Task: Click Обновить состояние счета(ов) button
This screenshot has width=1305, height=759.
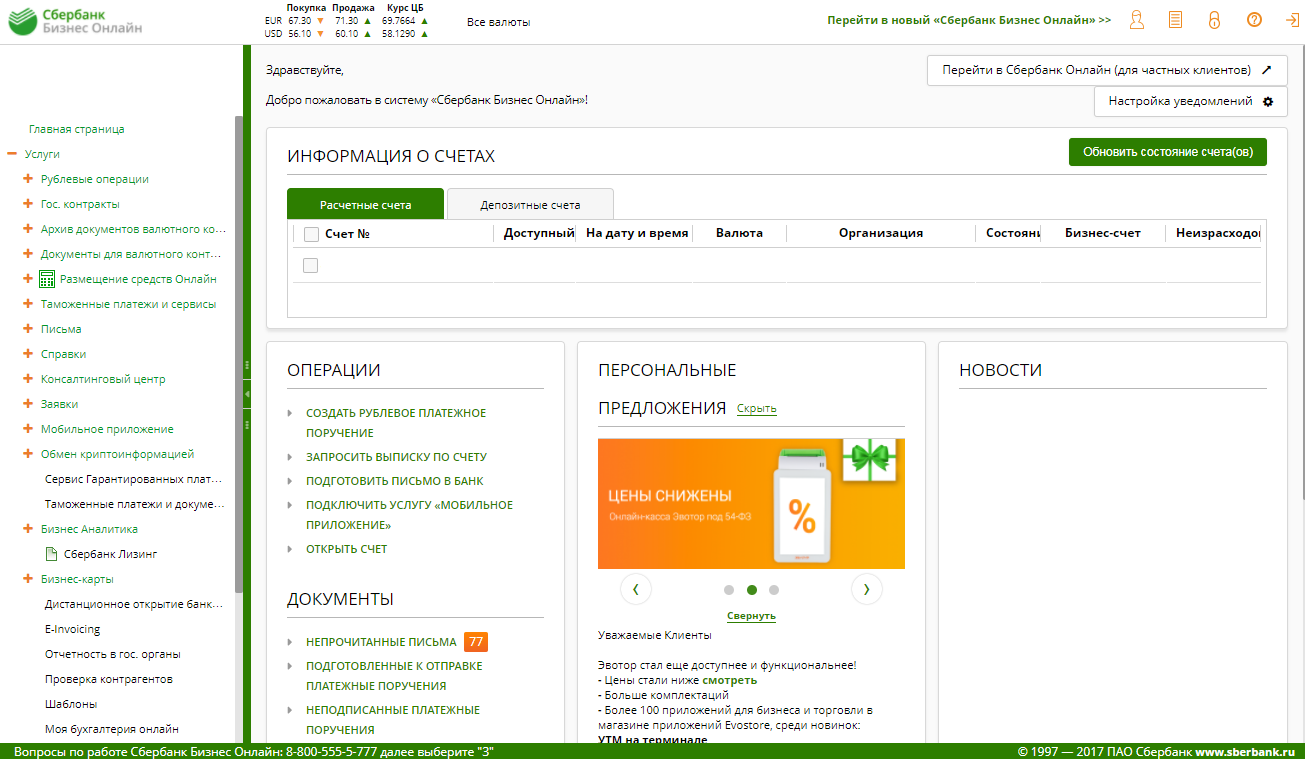Action: 1168,152
